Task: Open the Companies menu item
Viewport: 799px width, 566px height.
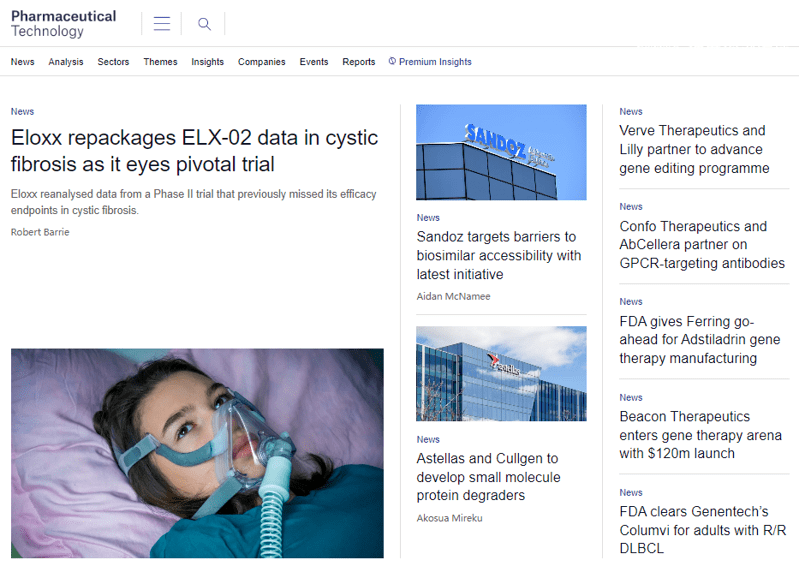Action: [x=261, y=62]
